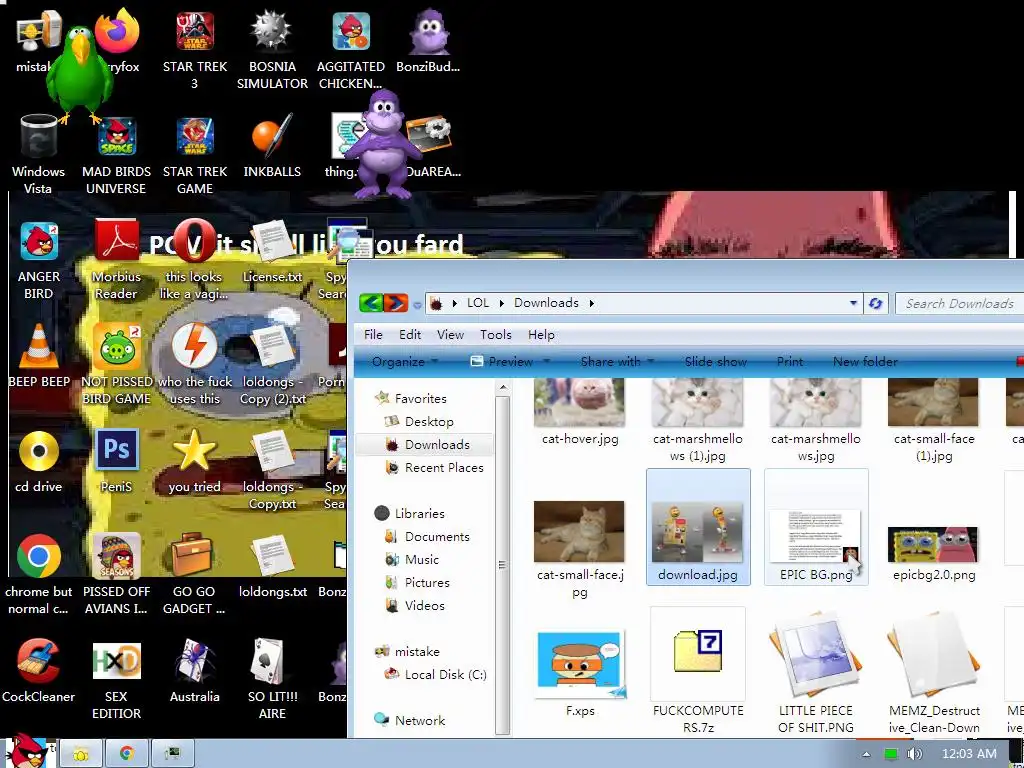Click the Search Downloads field
Image resolution: width=1024 pixels, height=768 pixels.
pos(959,304)
